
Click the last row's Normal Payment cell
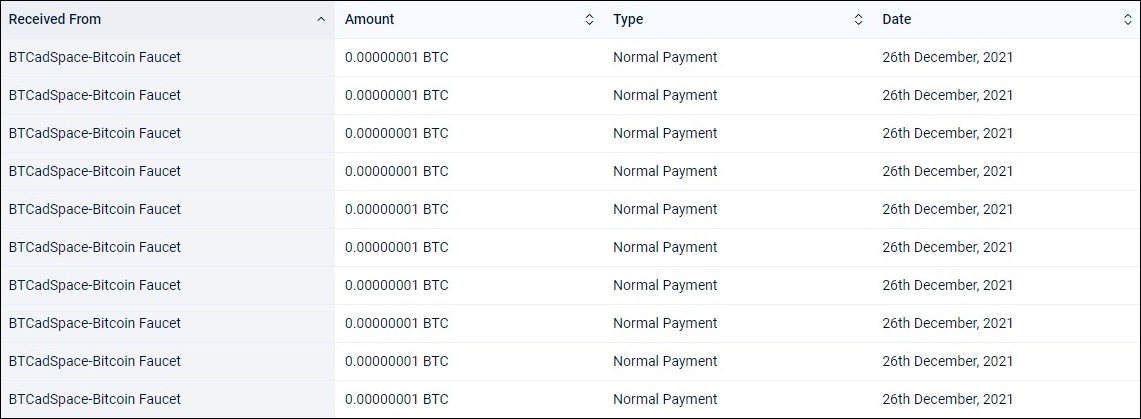665,399
